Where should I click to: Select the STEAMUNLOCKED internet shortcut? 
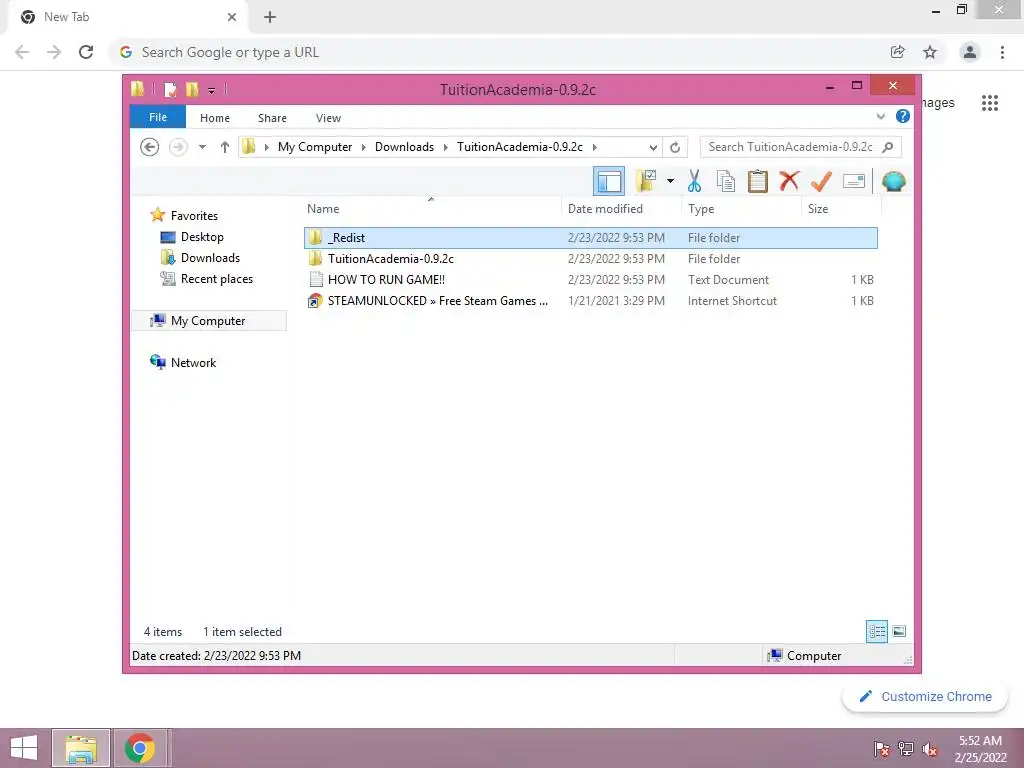point(590,300)
